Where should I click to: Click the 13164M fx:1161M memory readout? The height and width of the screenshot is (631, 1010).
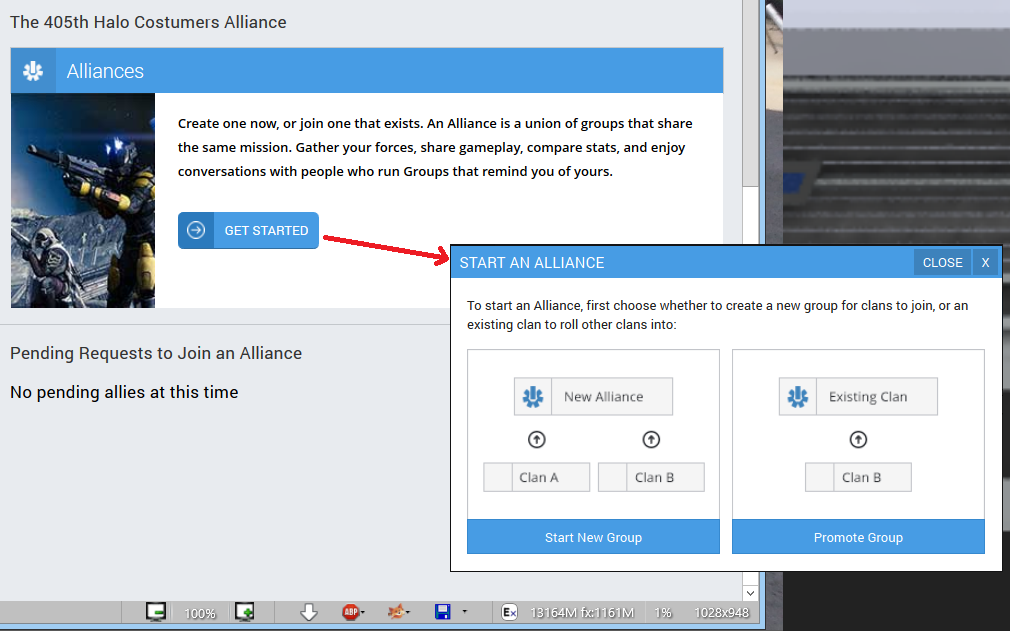[582, 613]
